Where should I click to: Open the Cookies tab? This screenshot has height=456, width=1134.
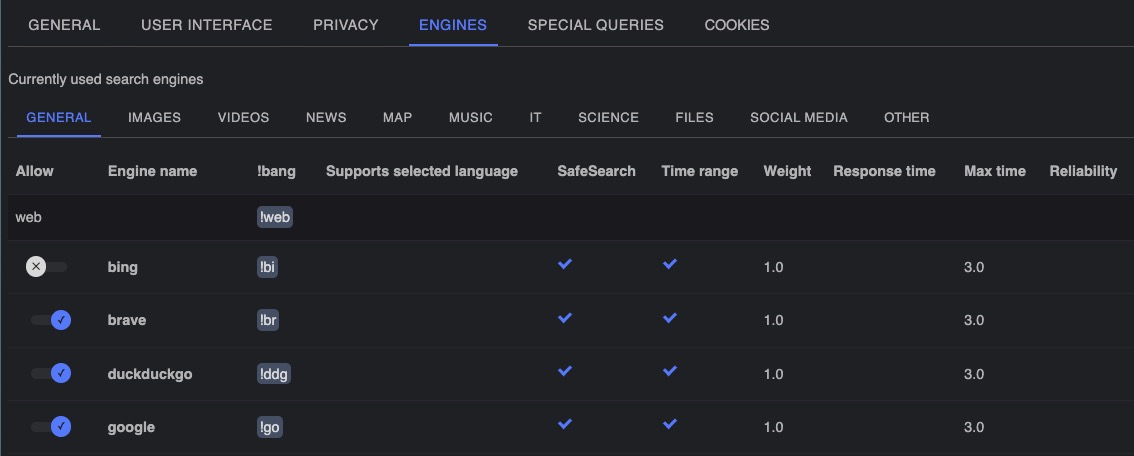(x=737, y=25)
